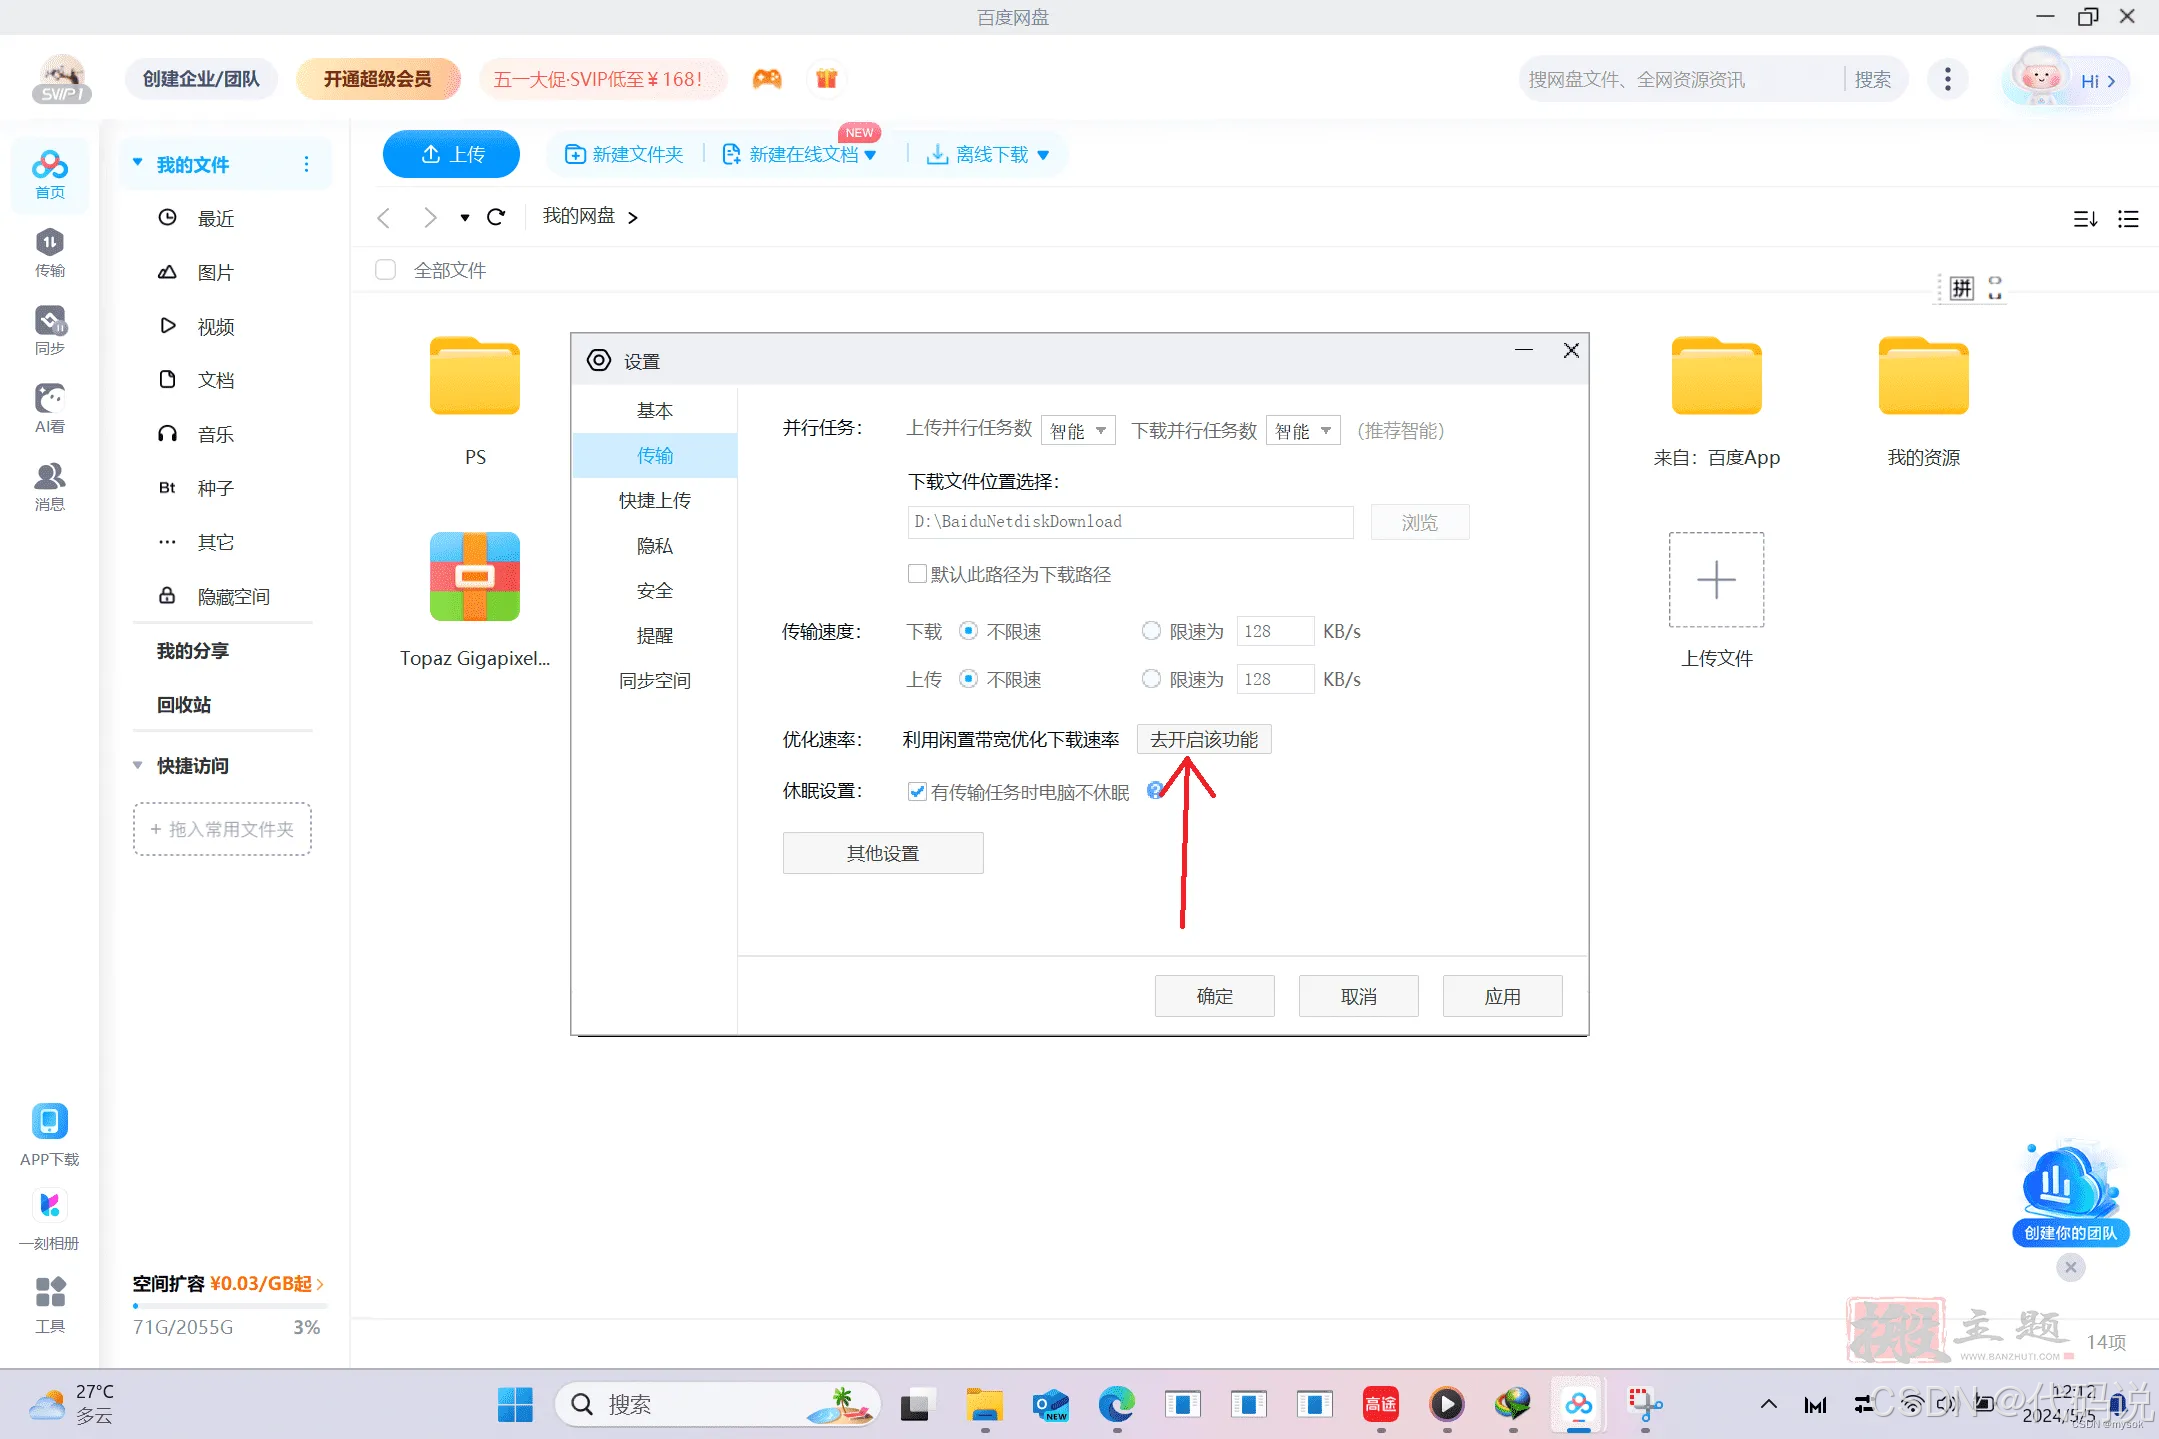
Task: Switch to 快捷上传 settings tab
Action: tap(654, 501)
